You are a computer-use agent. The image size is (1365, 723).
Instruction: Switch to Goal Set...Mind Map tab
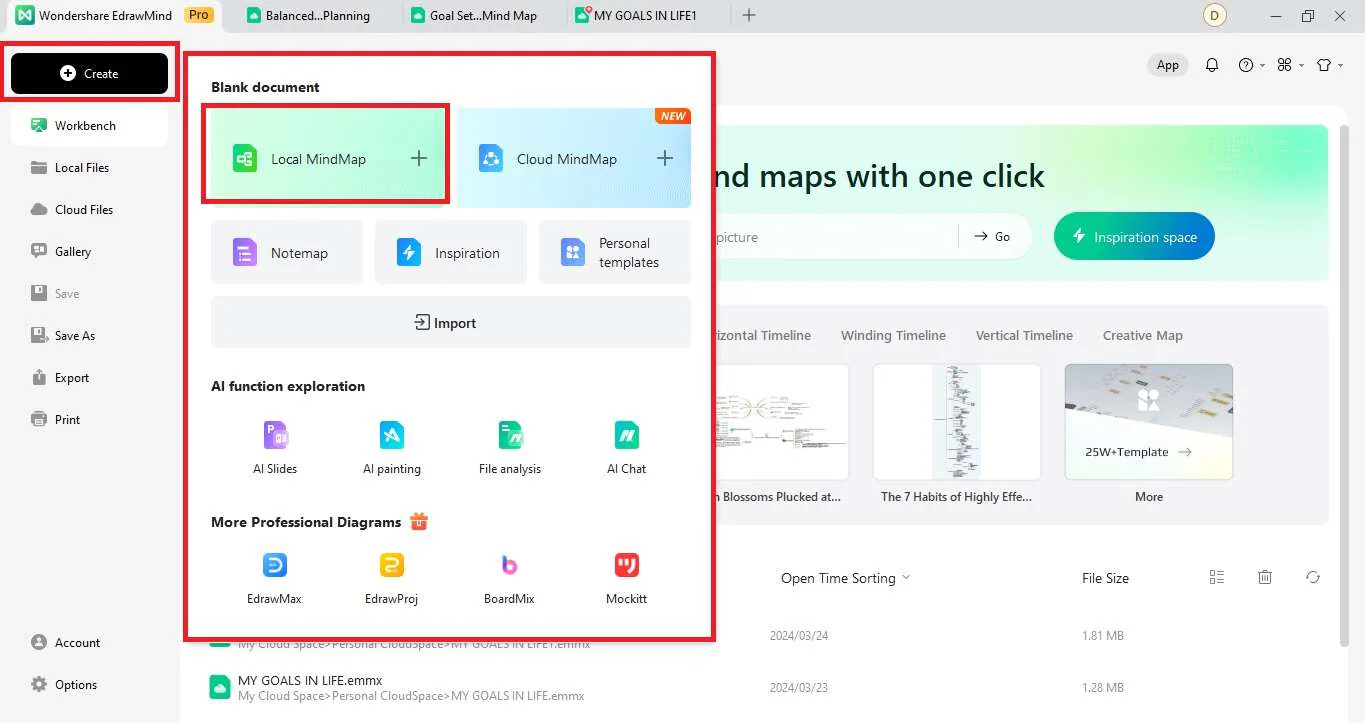coord(485,15)
